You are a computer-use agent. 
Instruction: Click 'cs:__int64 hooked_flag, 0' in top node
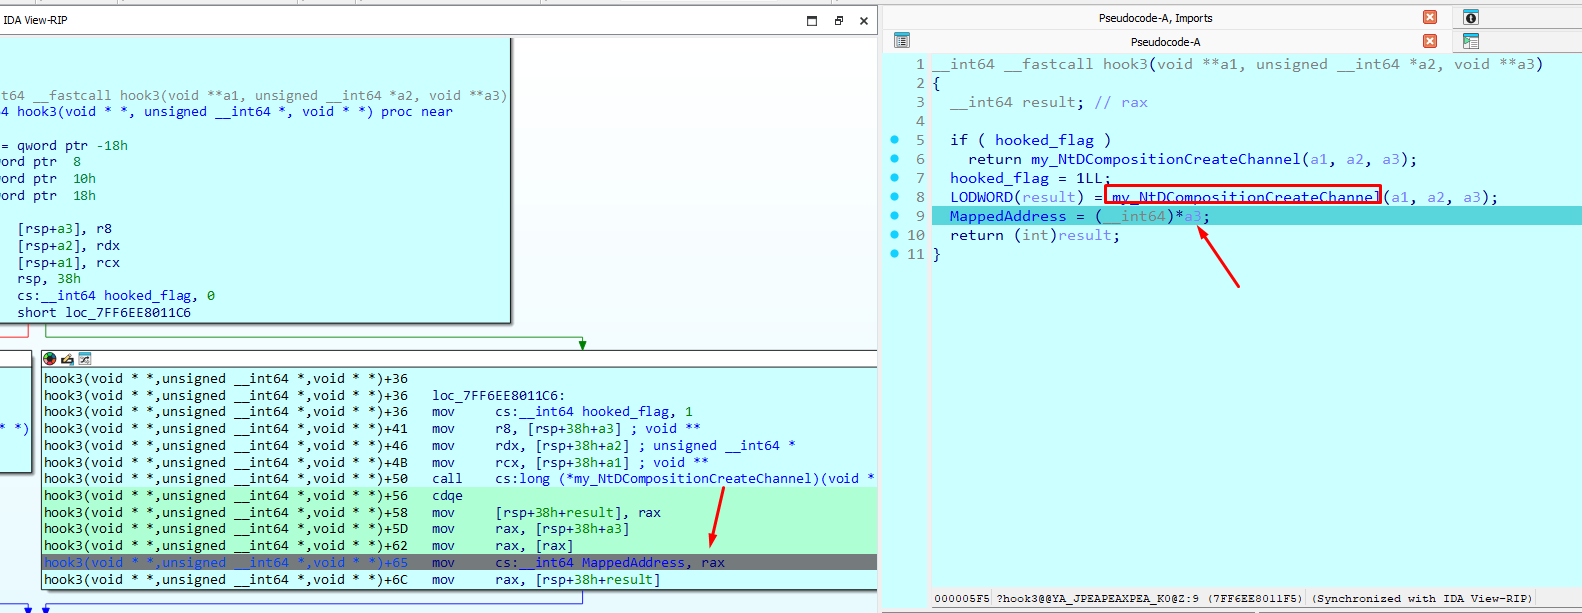tap(116, 296)
